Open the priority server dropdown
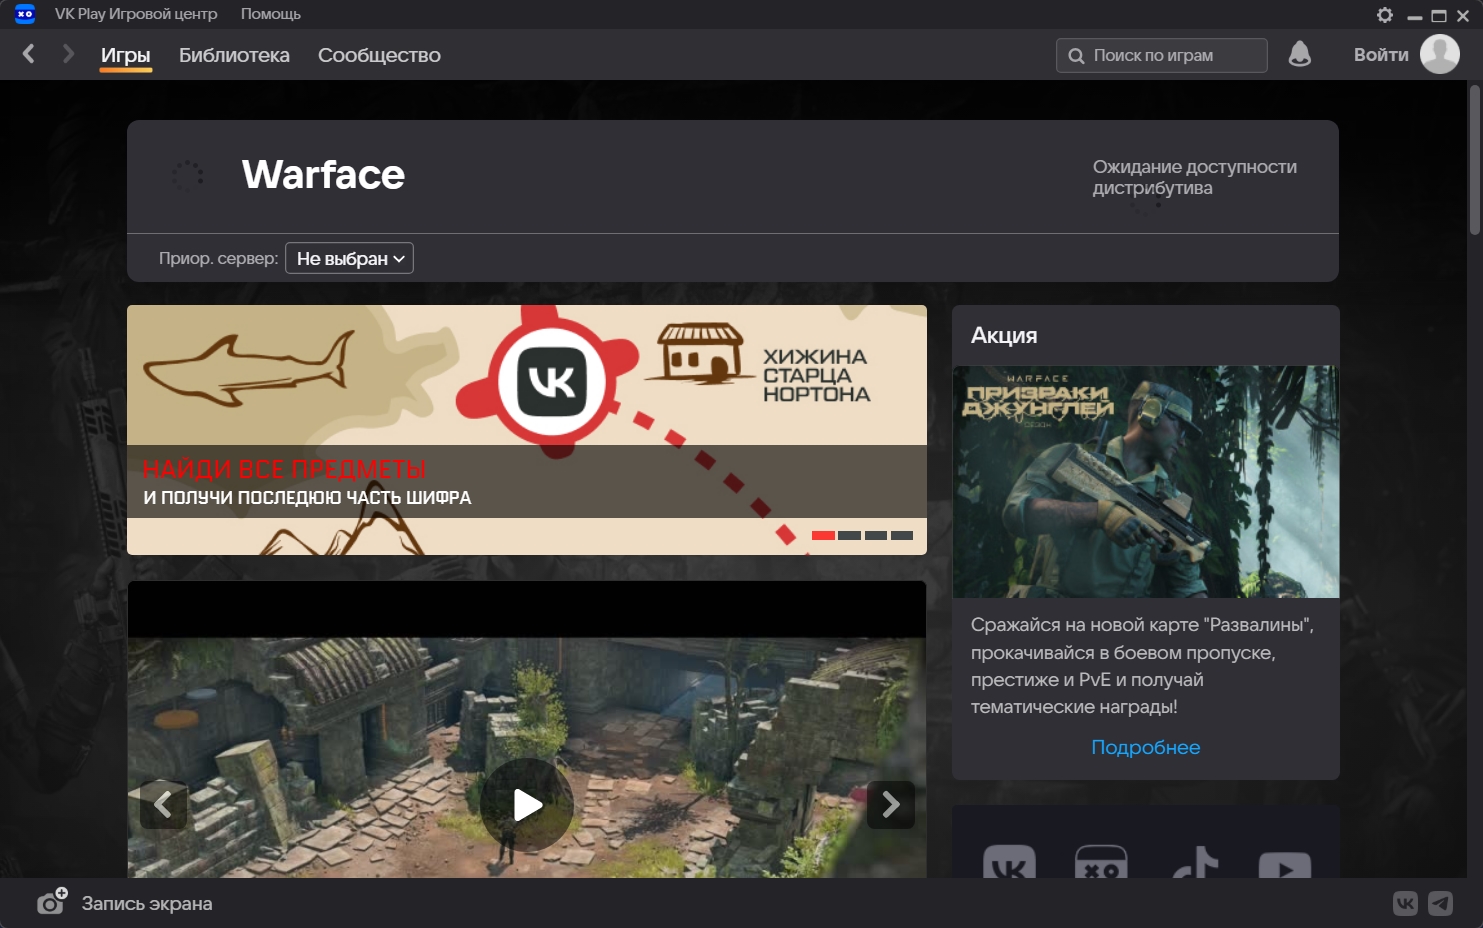The height and width of the screenshot is (928, 1483). tap(349, 258)
